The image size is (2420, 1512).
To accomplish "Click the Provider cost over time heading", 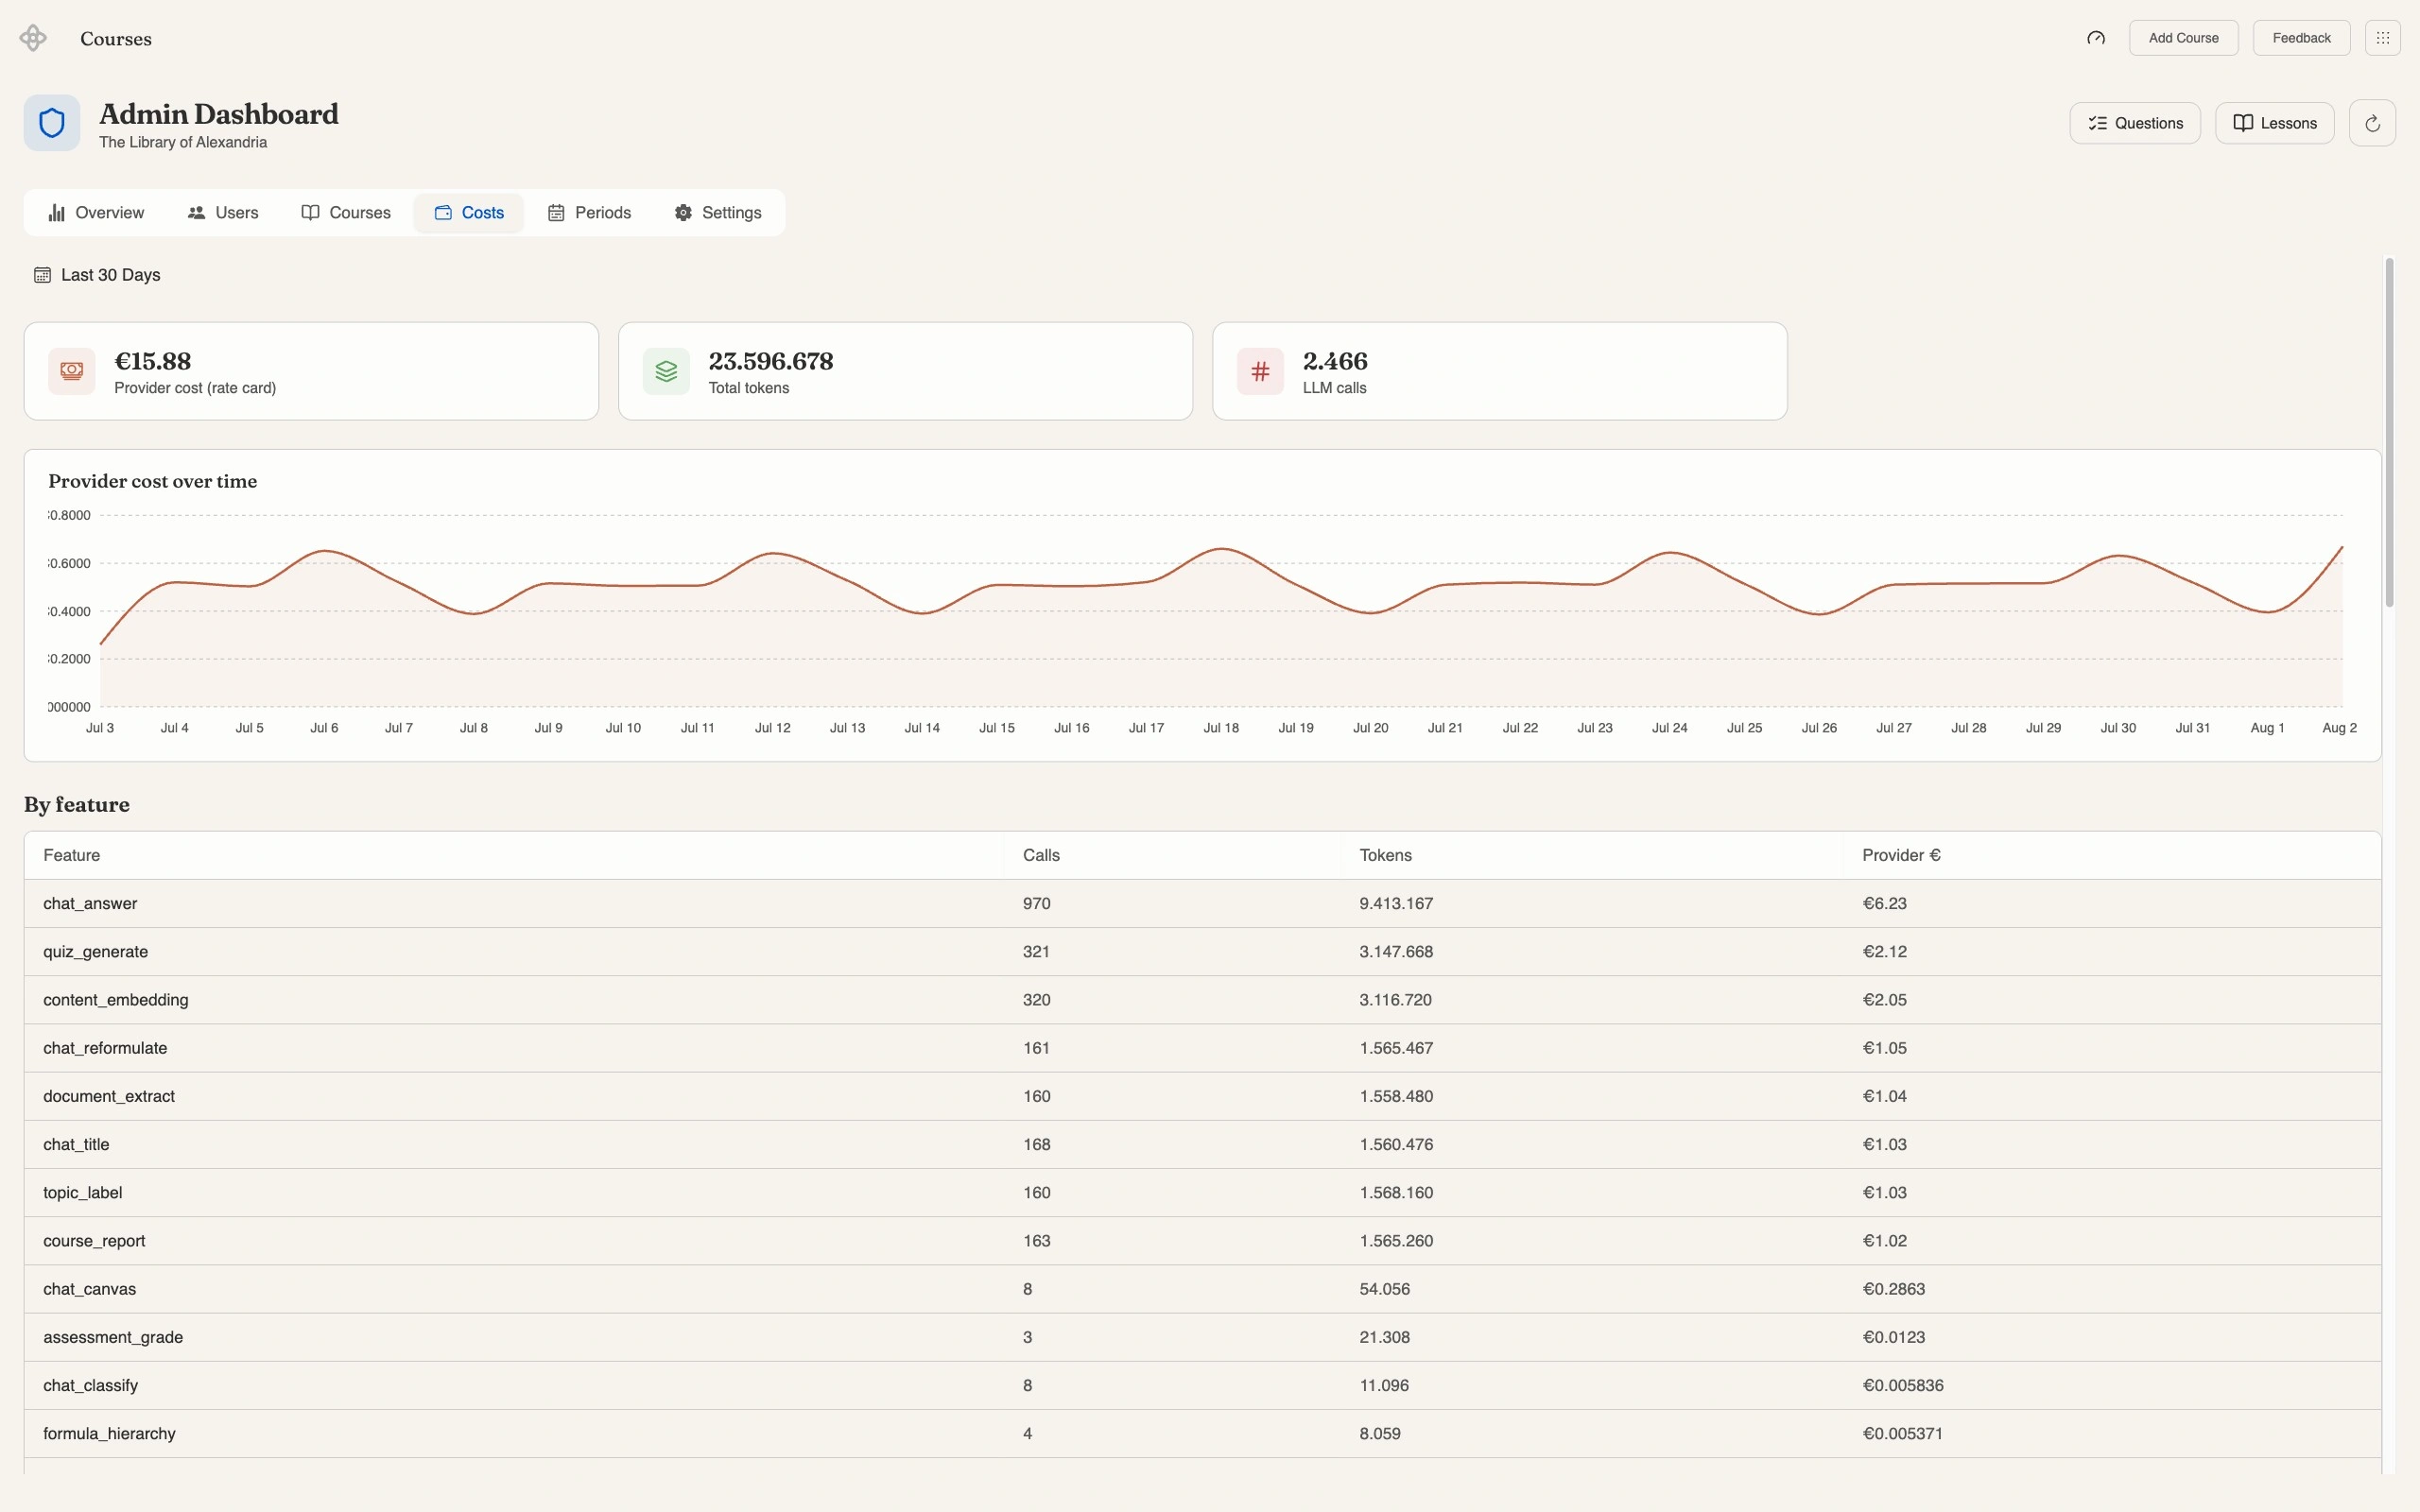I will pyautogui.click(x=152, y=481).
